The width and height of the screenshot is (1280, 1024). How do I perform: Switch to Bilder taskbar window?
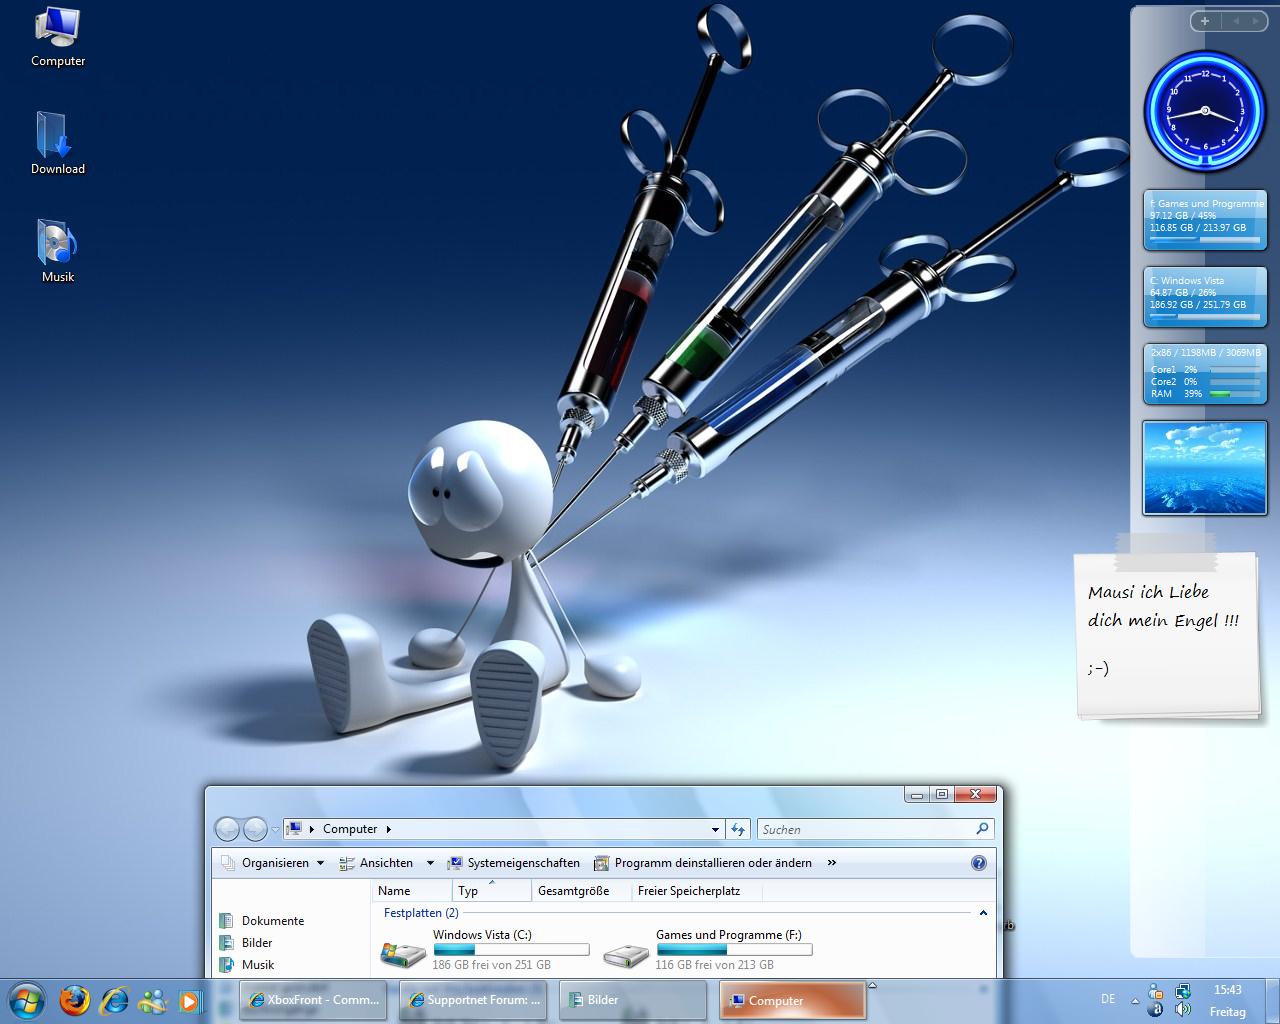[603, 1000]
